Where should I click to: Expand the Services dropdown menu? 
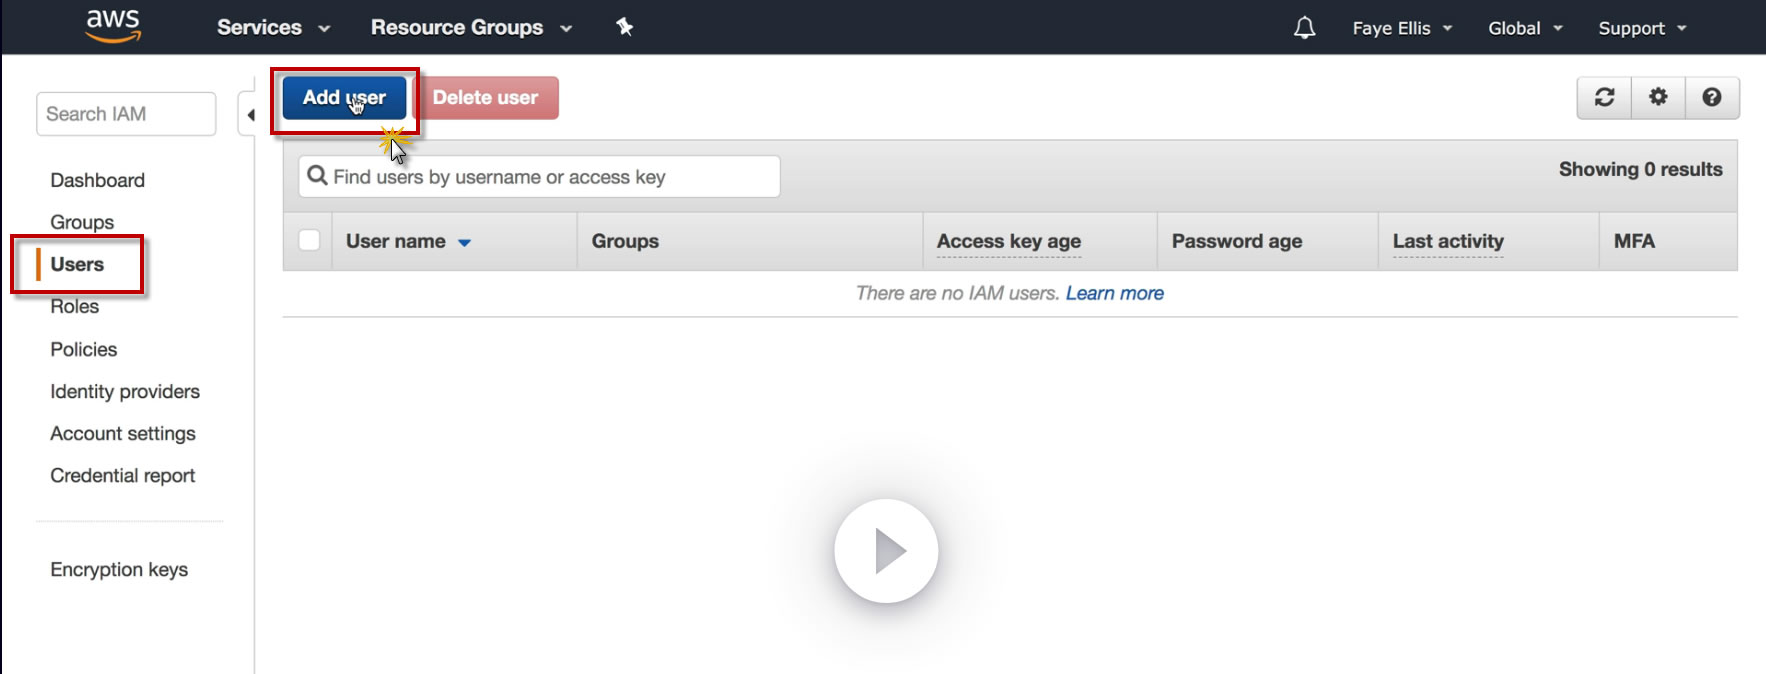273,28
